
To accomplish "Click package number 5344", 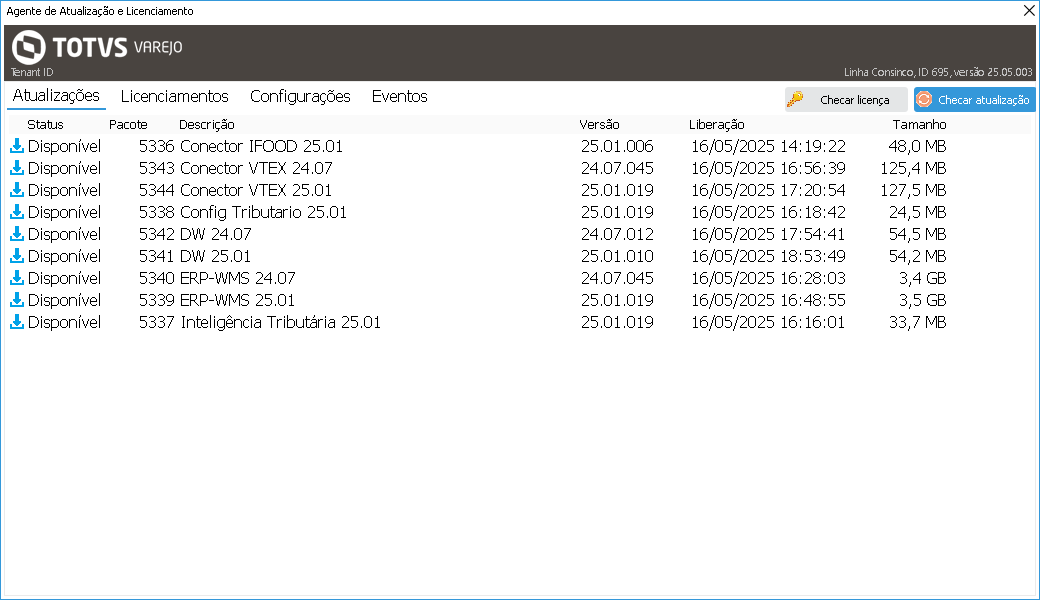I will (x=157, y=190).
